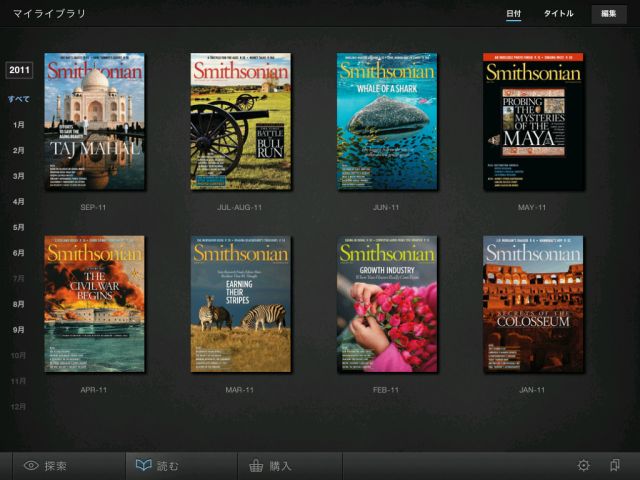Select the 読む (Read) book icon
This screenshot has width=640, height=480.
[x=144, y=465]
